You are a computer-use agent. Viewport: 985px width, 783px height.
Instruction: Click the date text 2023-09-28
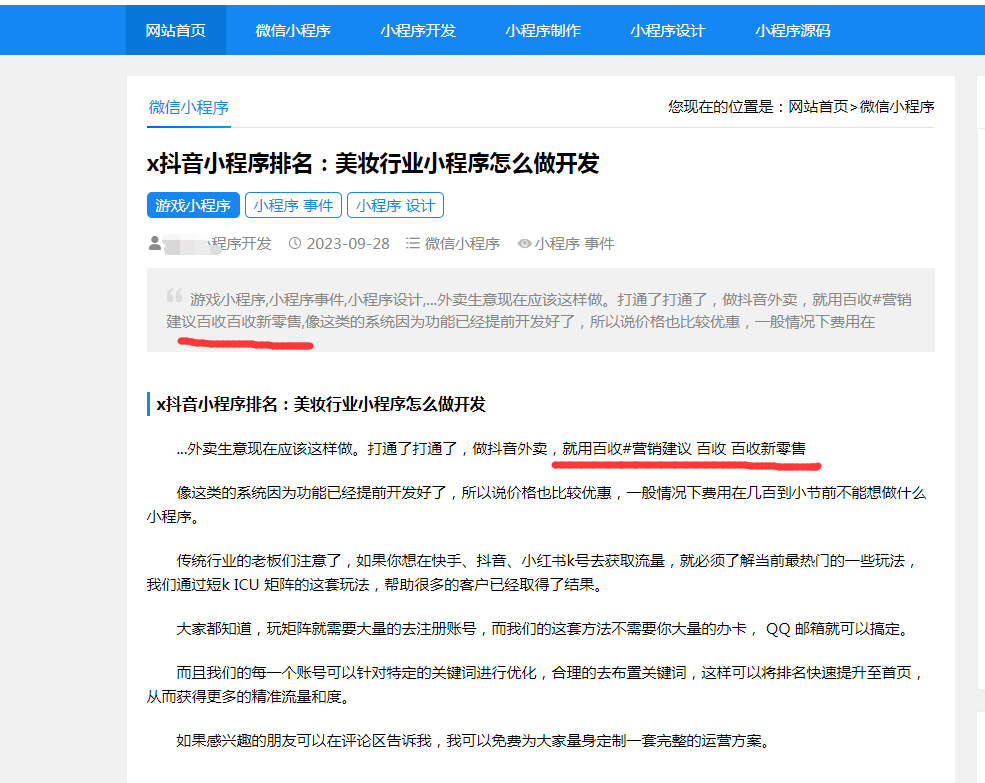coord(348,244)
